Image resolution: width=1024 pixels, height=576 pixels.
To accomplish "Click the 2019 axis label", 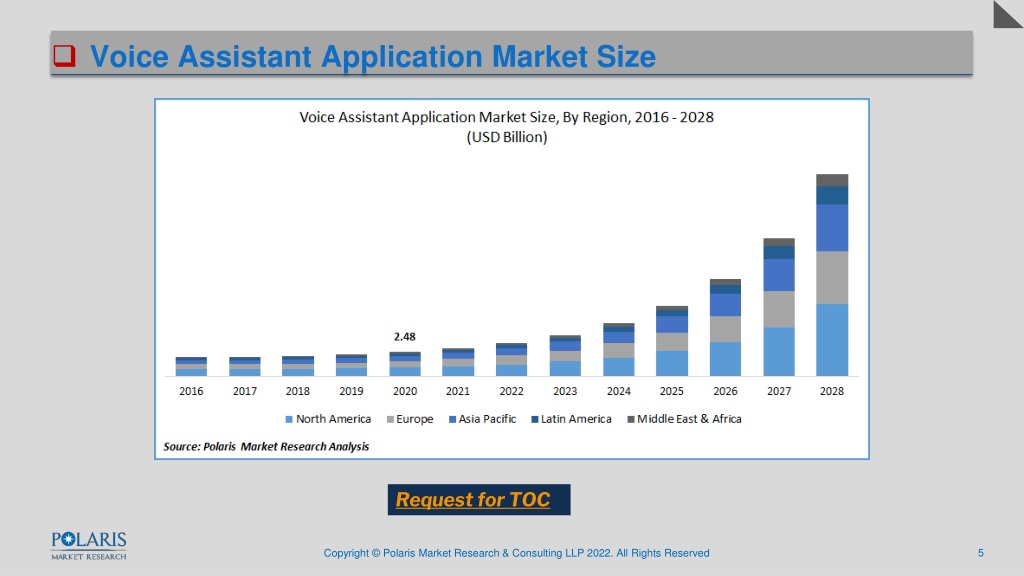I will [x=351, y=391].
